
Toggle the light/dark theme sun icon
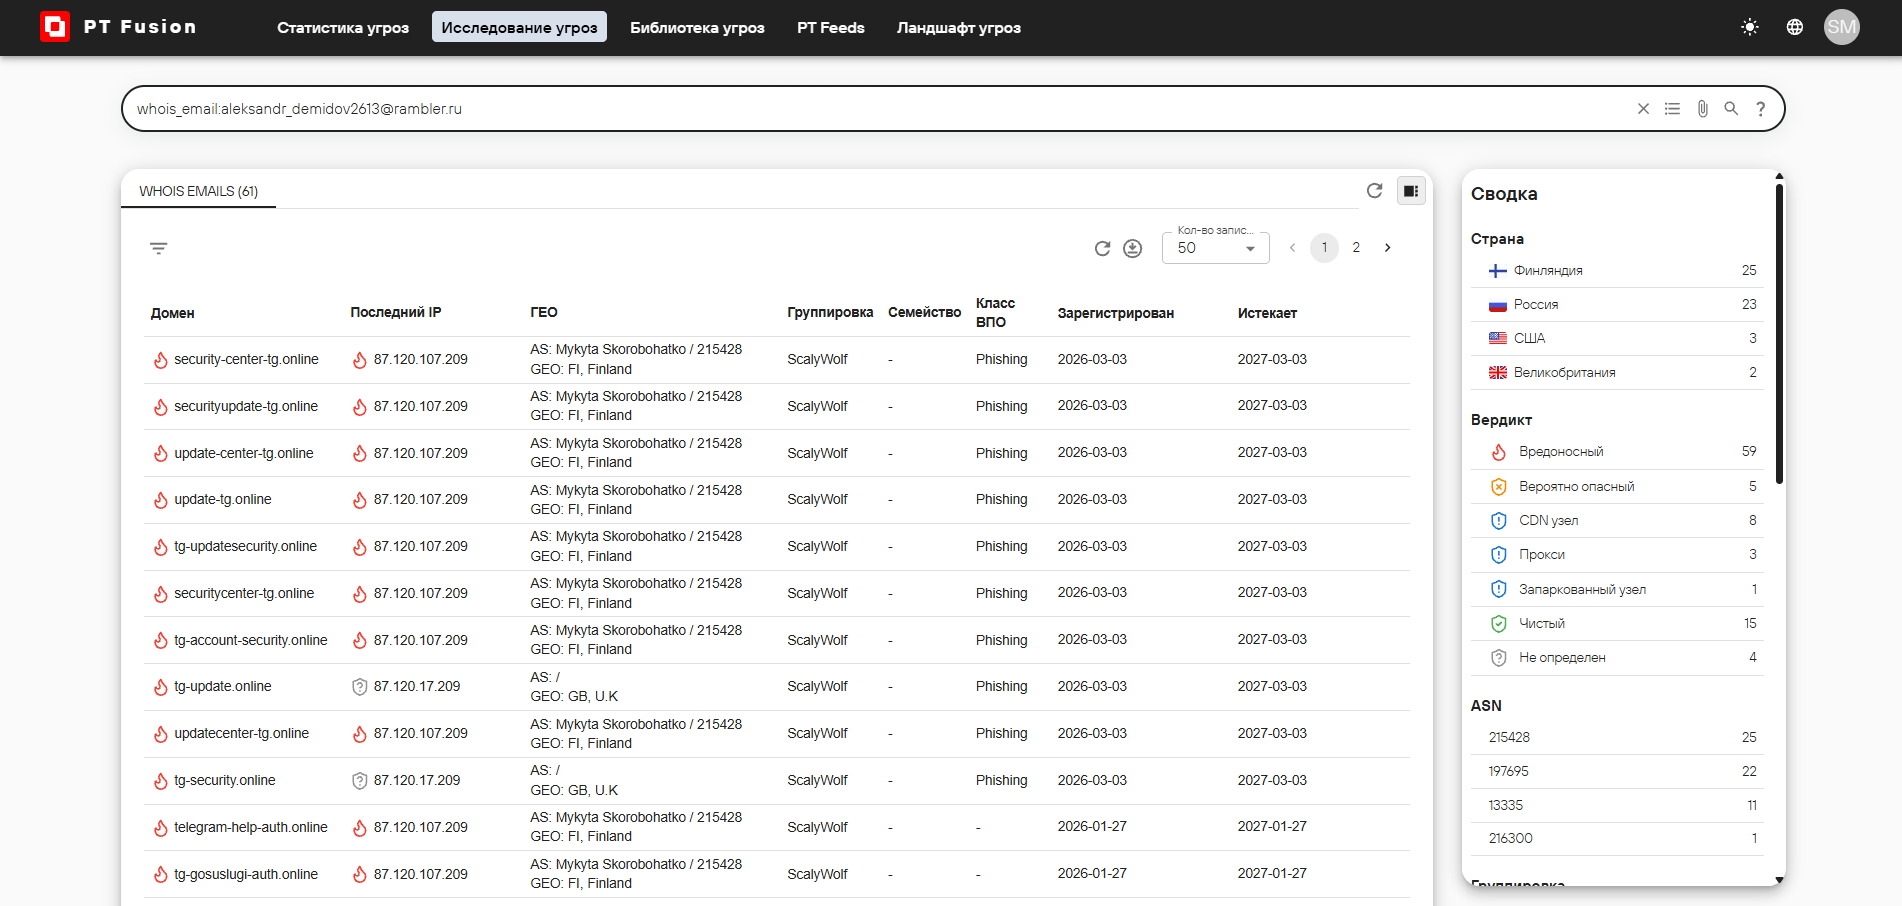1749,27
